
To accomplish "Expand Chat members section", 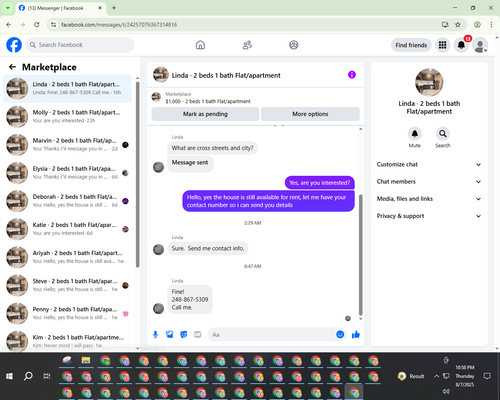I will [429, 182].
